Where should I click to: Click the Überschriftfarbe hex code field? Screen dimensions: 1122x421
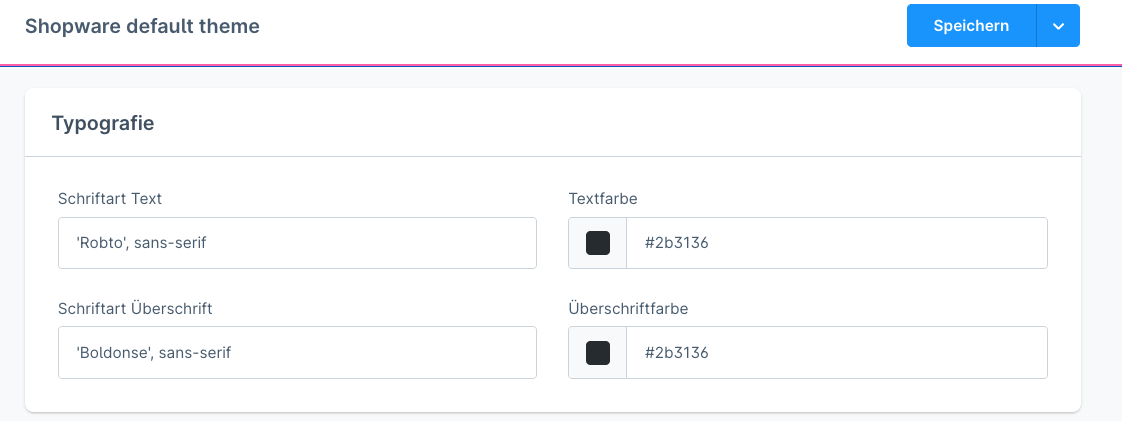(850, 353)
